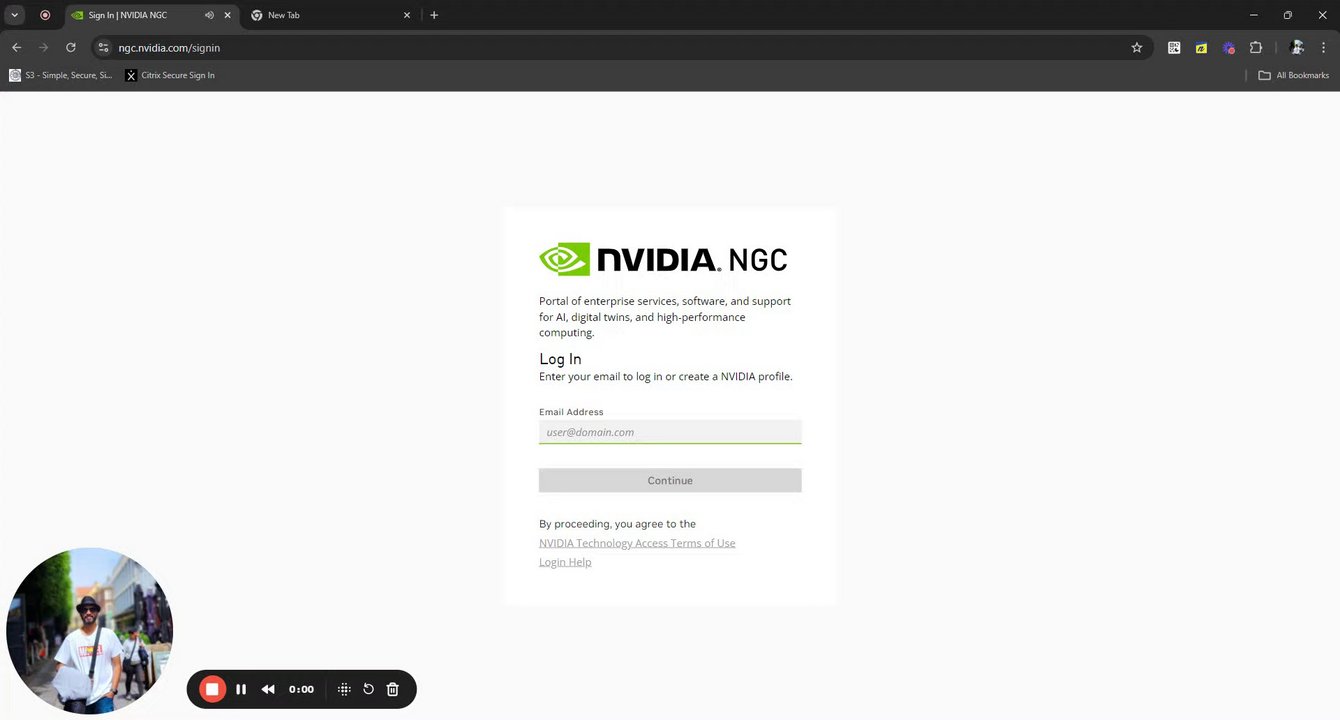Minimize the browser window

point(1254,15)
